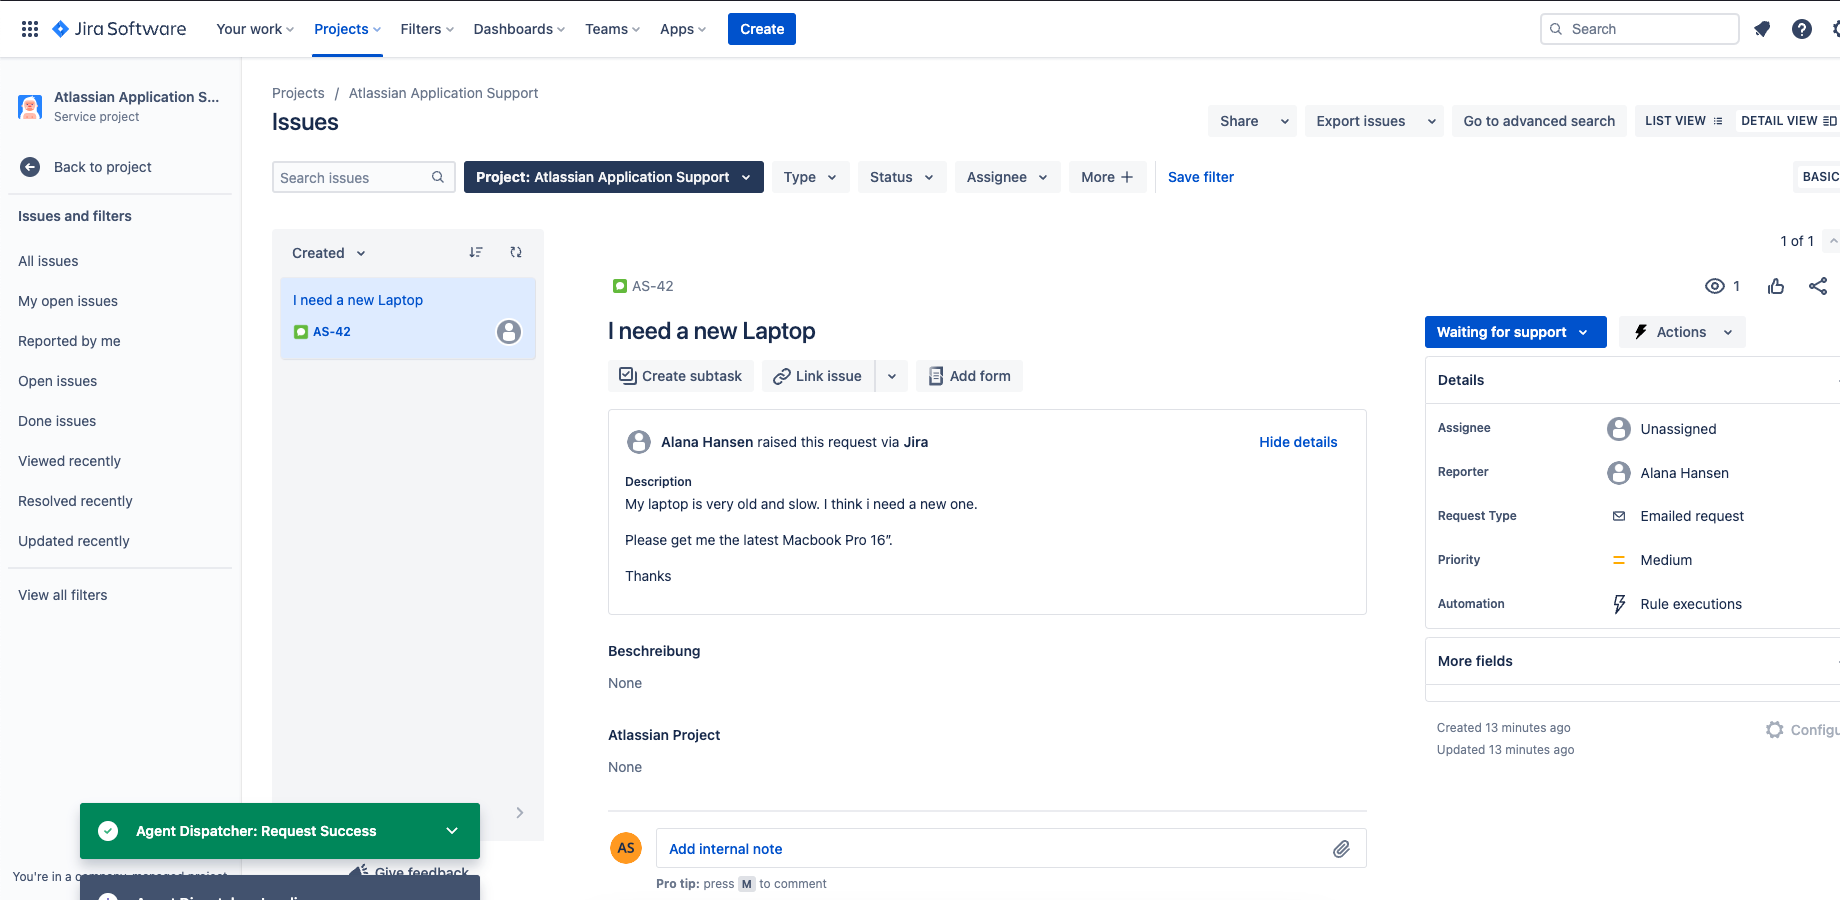Viewport: 1840px width, 900px height.
Task: Click the Emailed request envelope icon
Action: click(1619, 516)
